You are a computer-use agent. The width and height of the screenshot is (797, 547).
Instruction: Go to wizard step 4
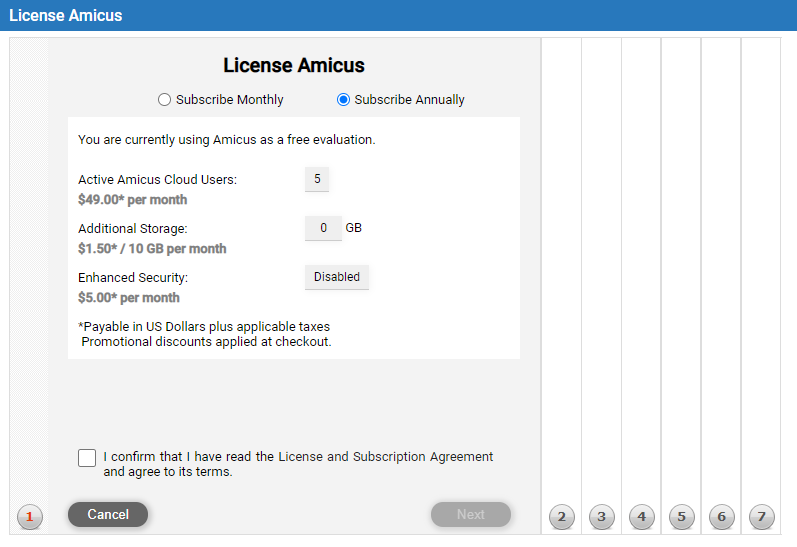(641, 517)
